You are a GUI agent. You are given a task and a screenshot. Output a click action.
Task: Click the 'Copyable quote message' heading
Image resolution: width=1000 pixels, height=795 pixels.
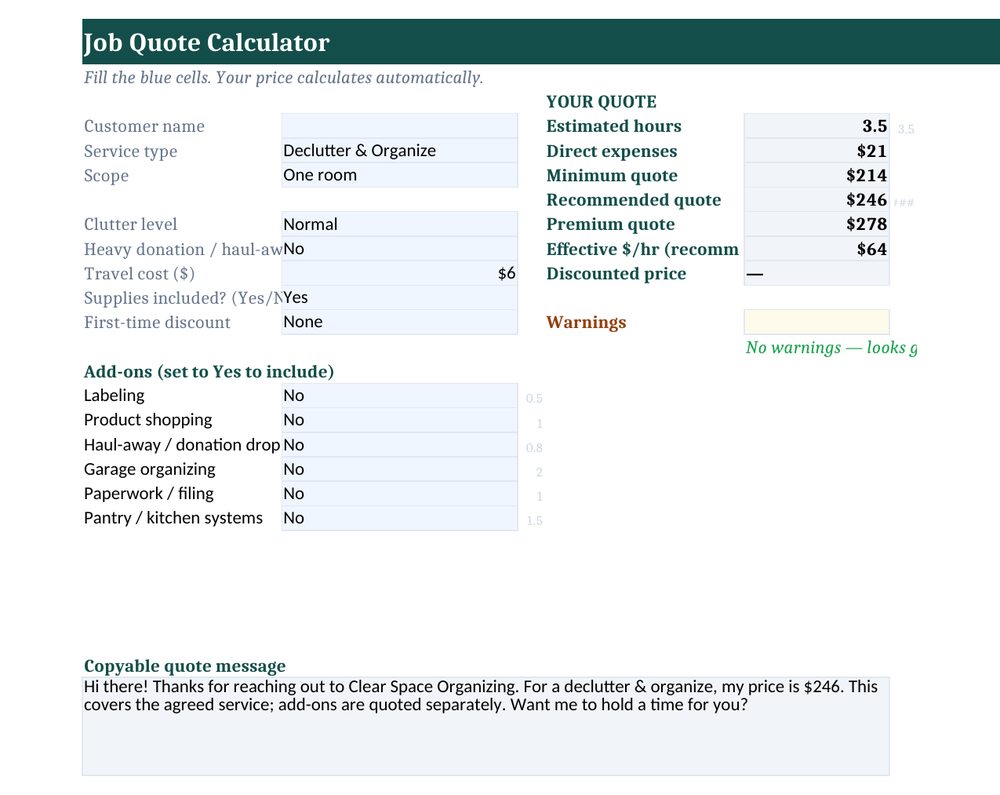point(184,666)
